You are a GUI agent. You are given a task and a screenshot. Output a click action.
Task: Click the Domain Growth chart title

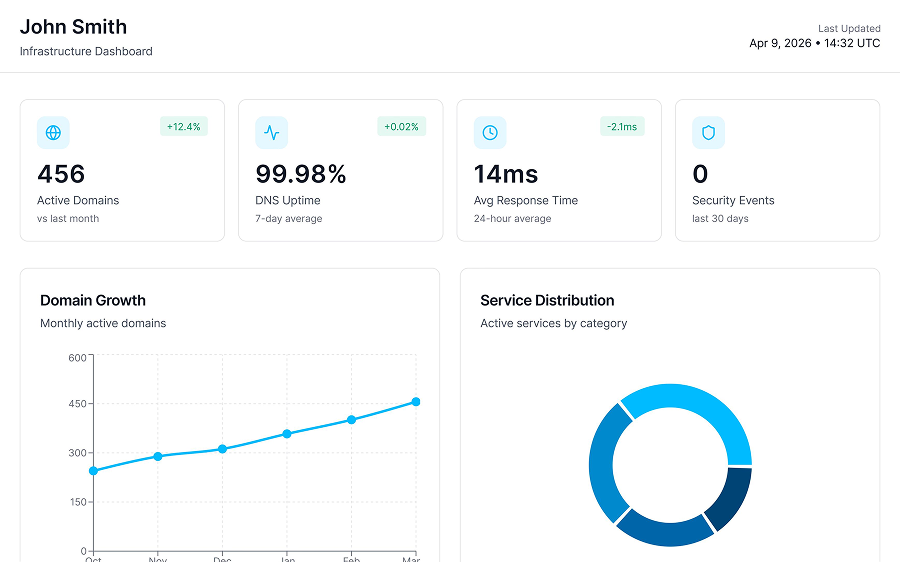pos(93,300)
